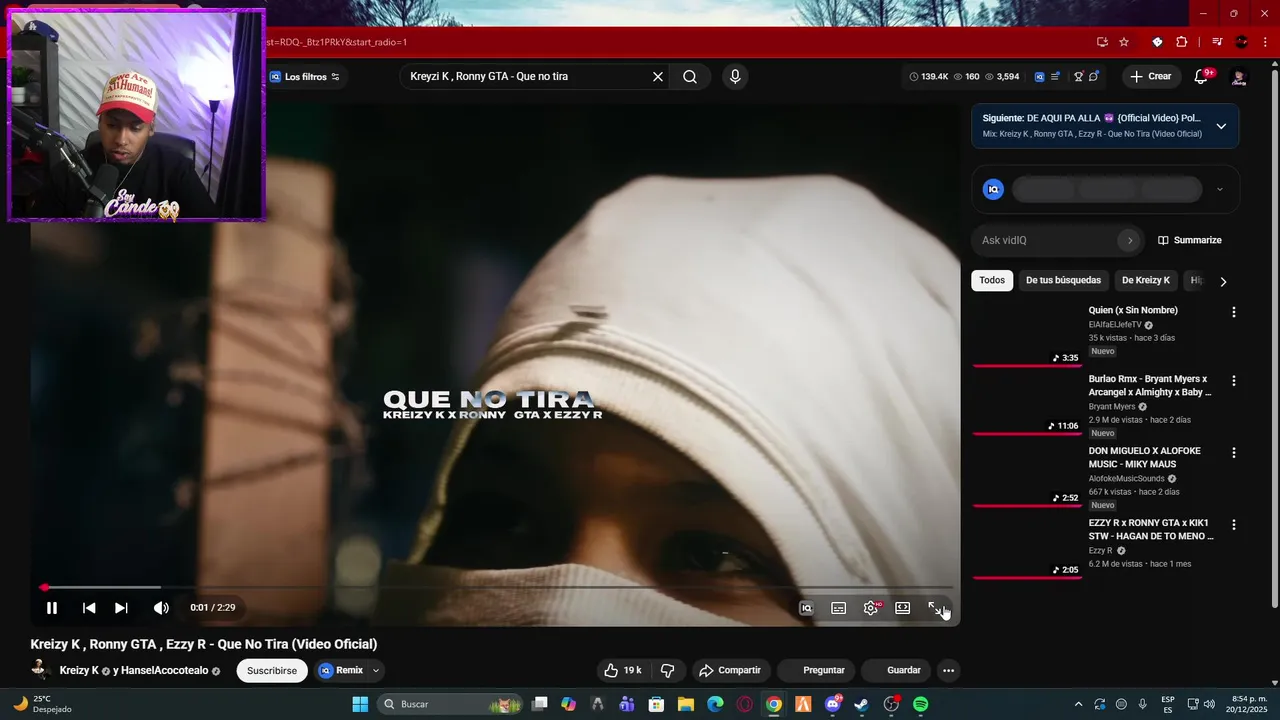Skip to the next video
This screenshot has height=720, width=1280.
121,608
